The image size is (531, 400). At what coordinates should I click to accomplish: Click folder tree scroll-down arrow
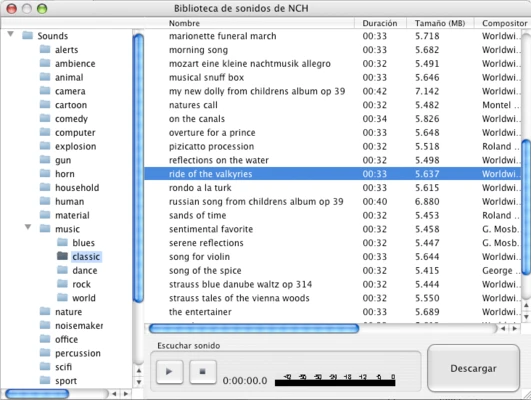pos(139,382)
